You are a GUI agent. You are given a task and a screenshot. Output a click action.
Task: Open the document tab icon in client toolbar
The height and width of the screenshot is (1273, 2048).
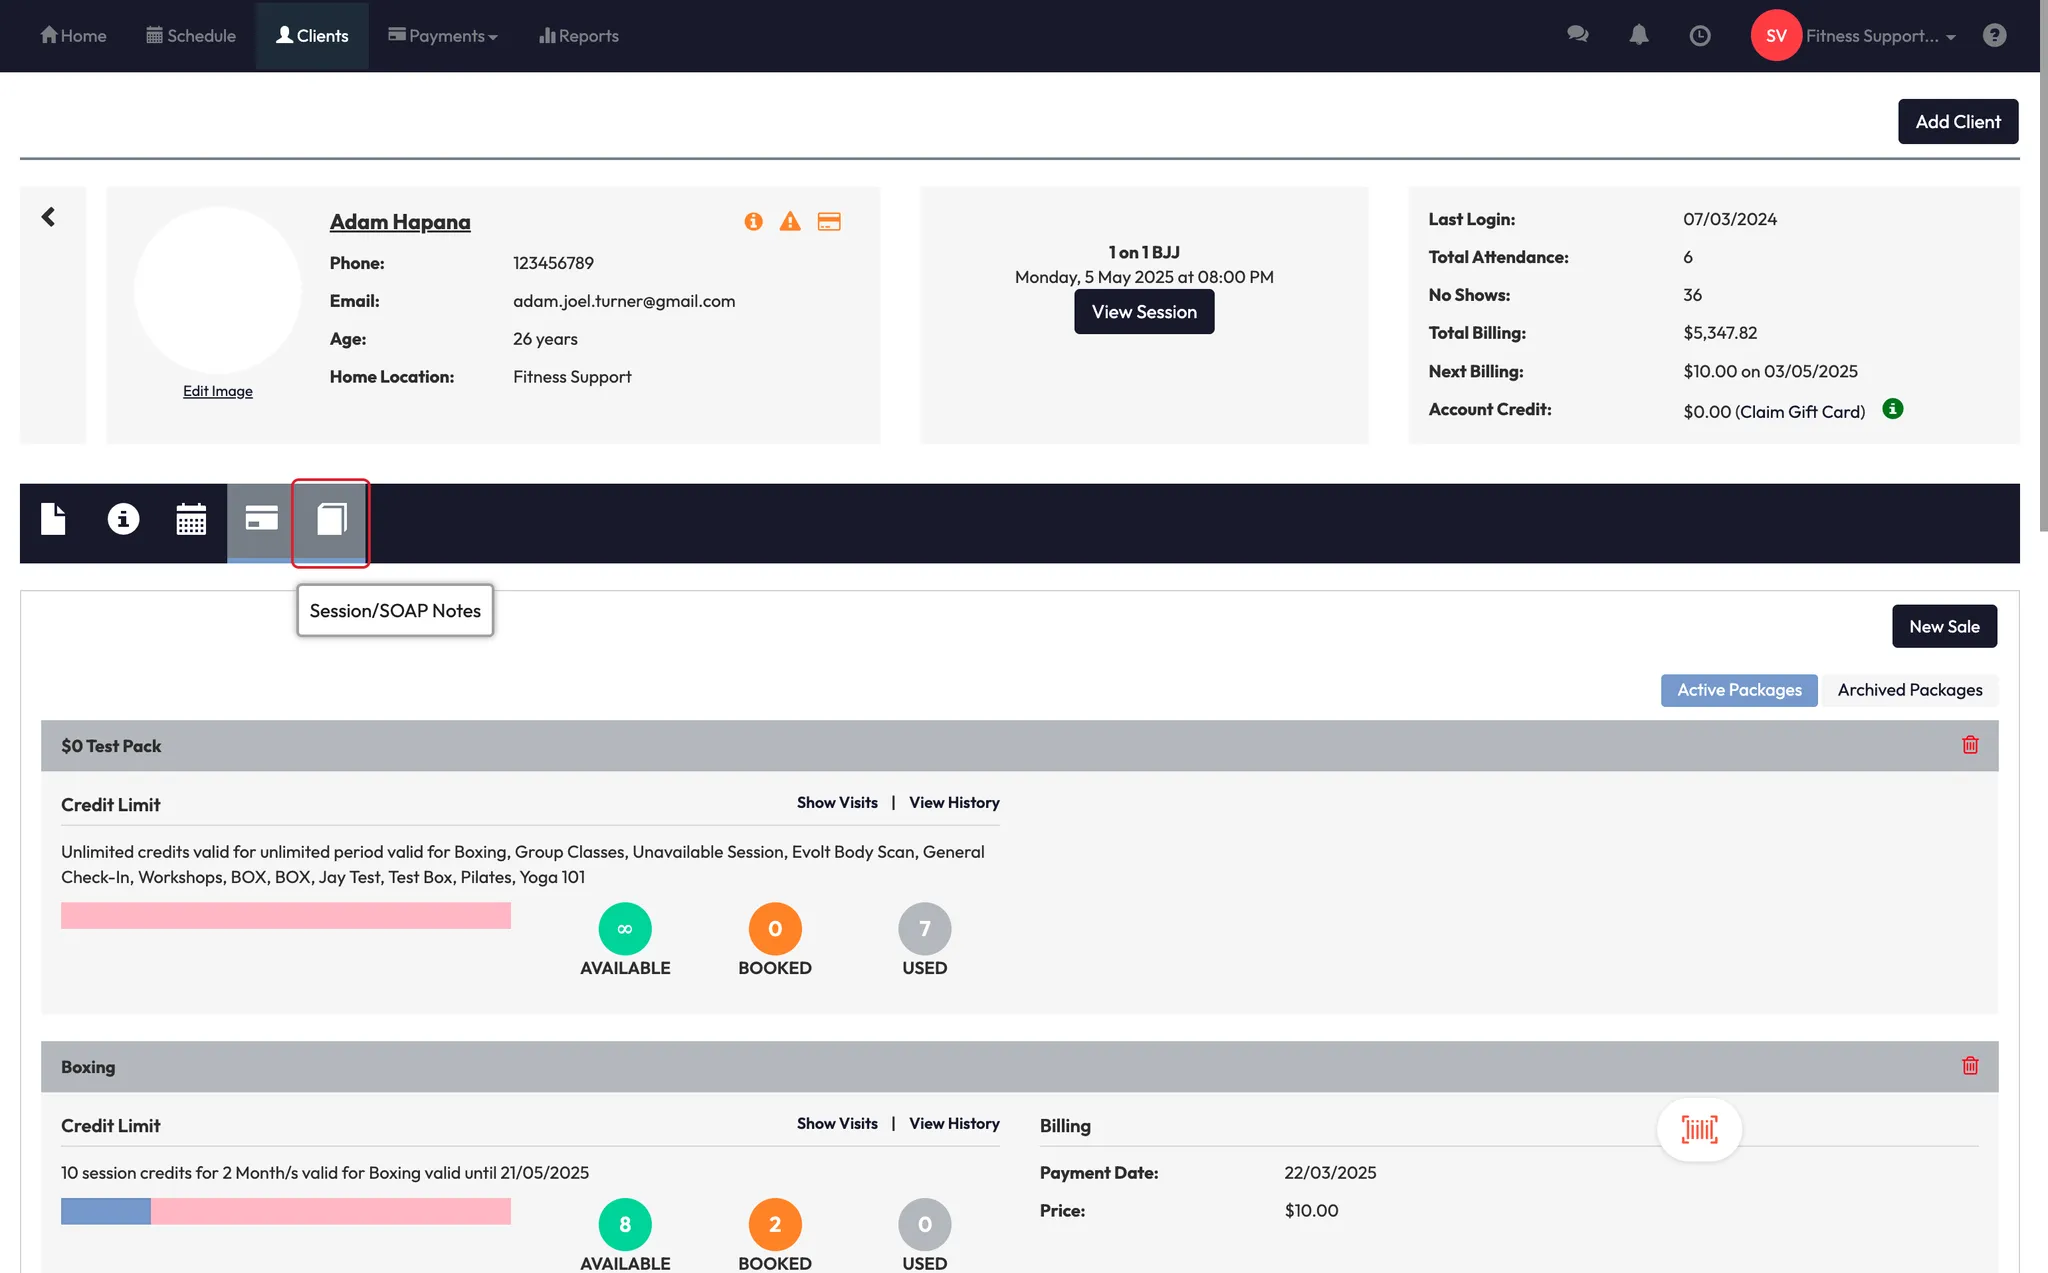[x=53, y=521]
